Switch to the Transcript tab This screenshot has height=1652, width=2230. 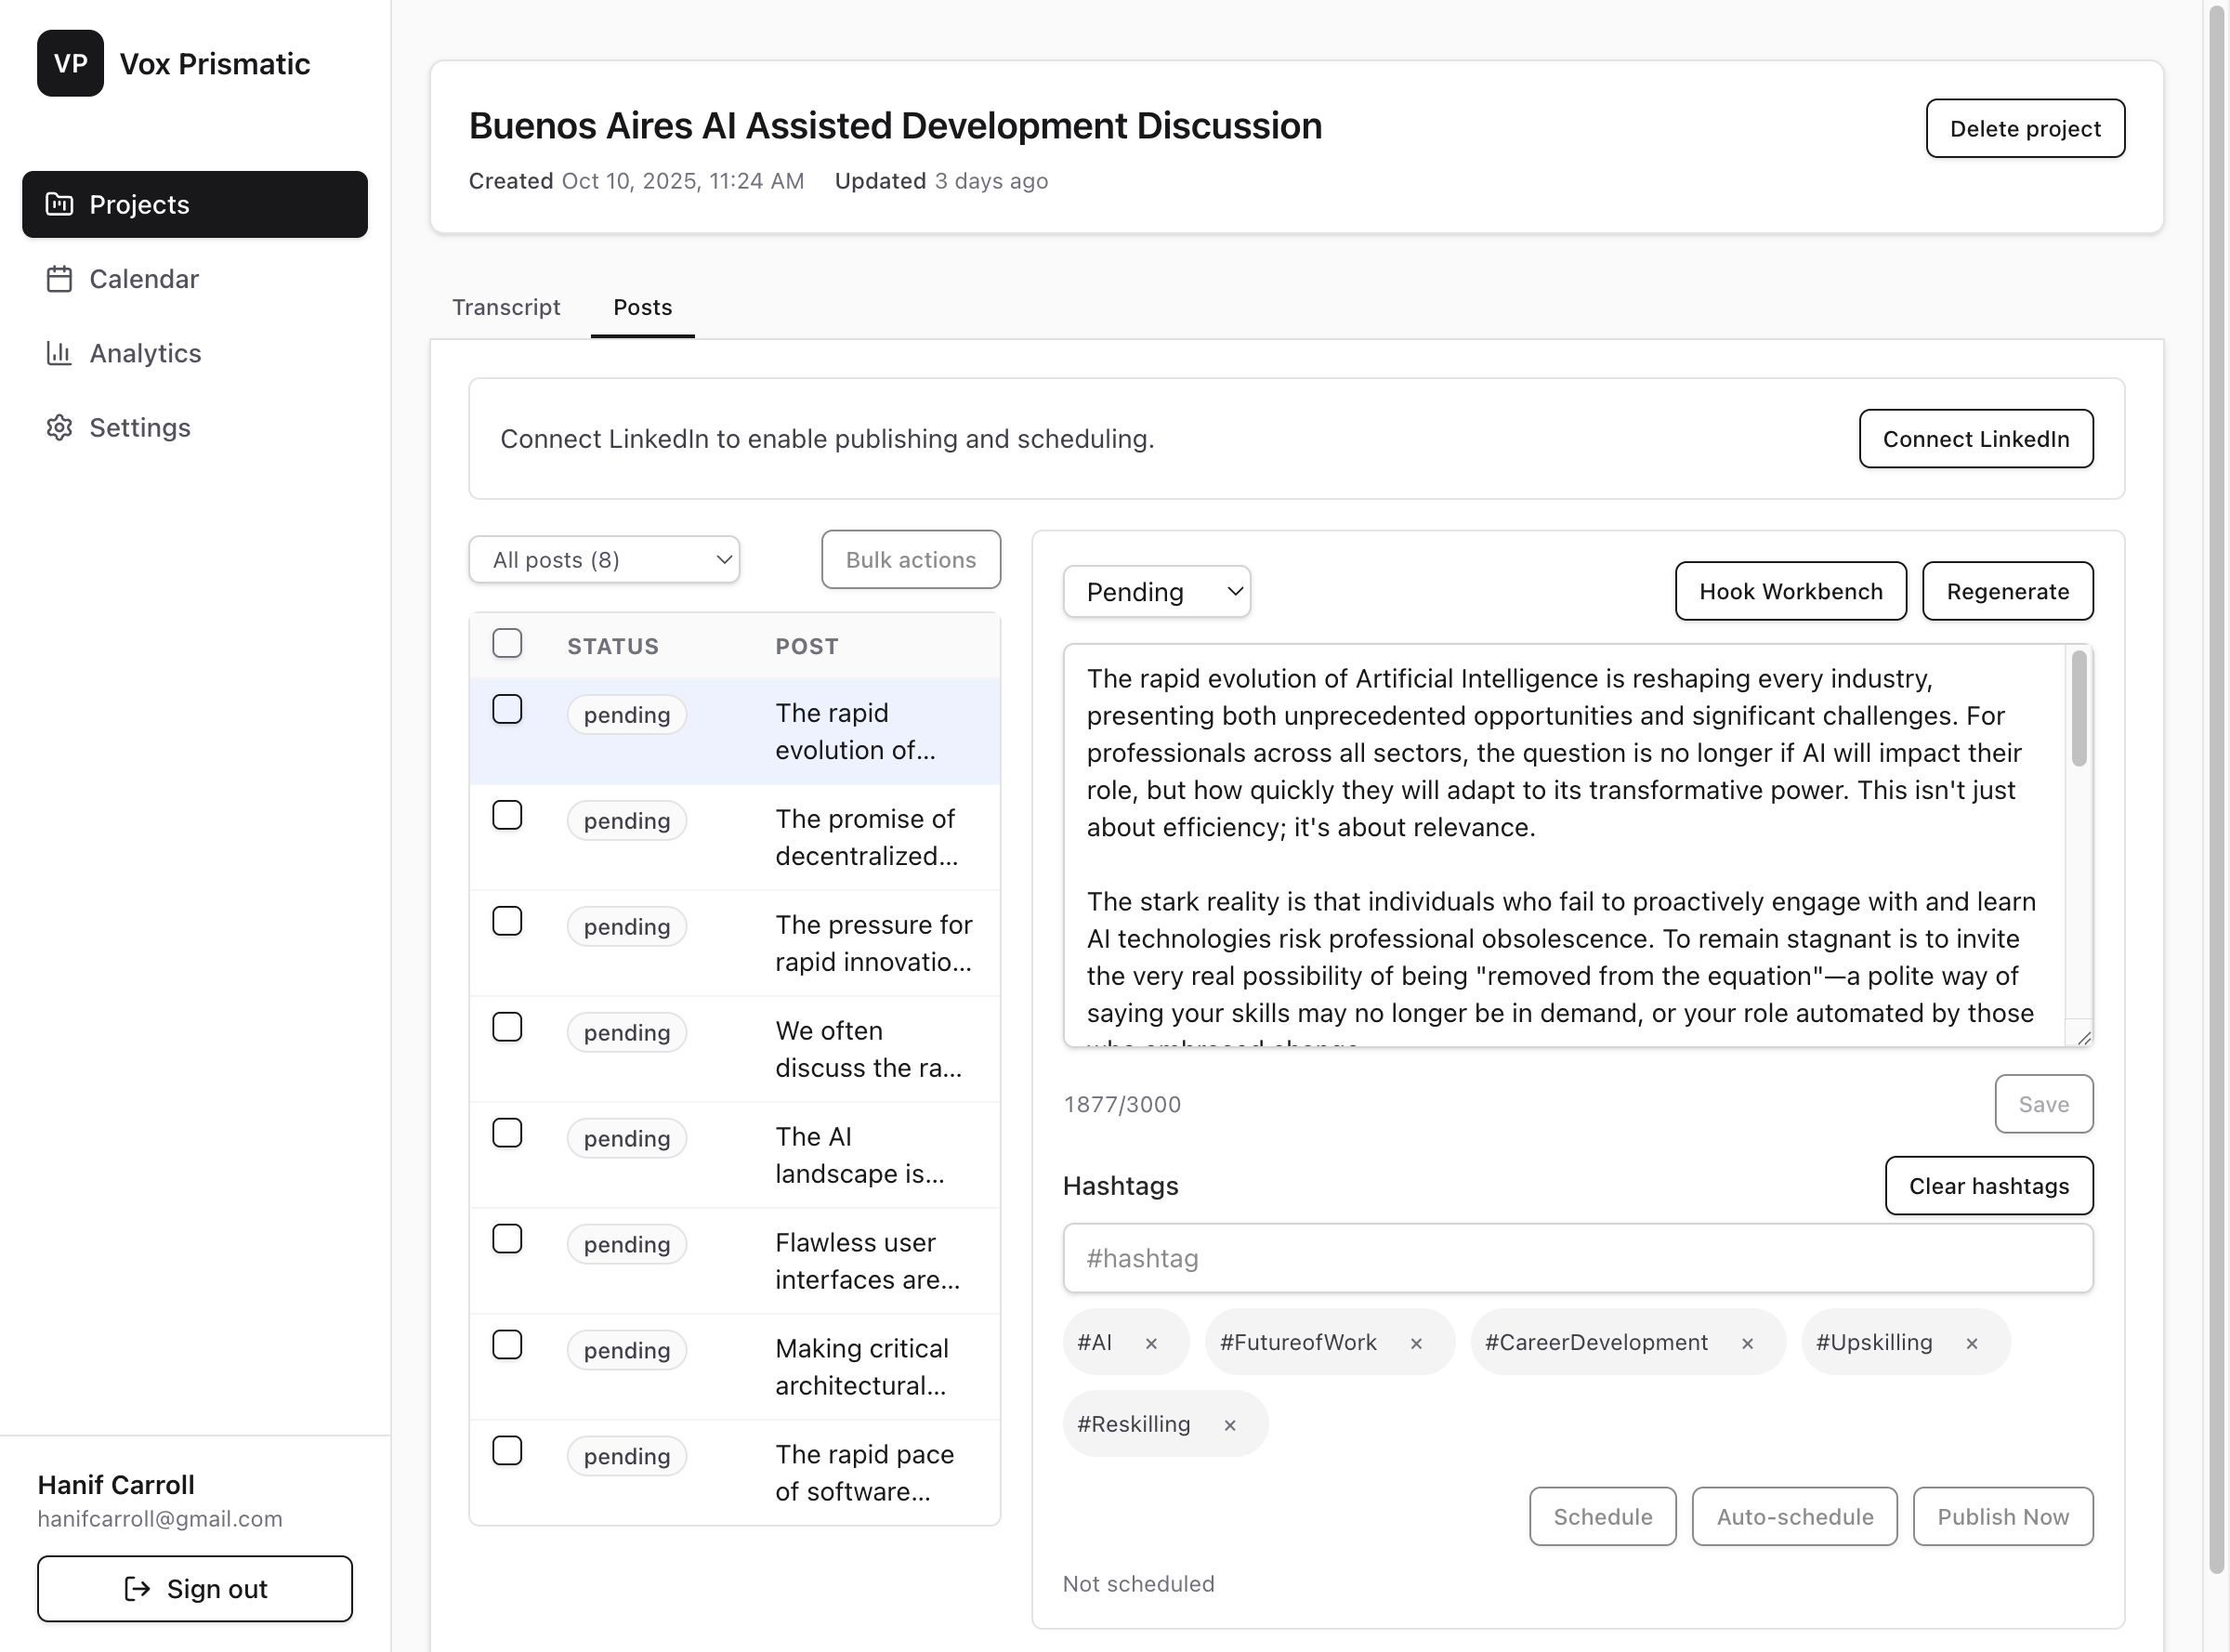coord(506,307)
